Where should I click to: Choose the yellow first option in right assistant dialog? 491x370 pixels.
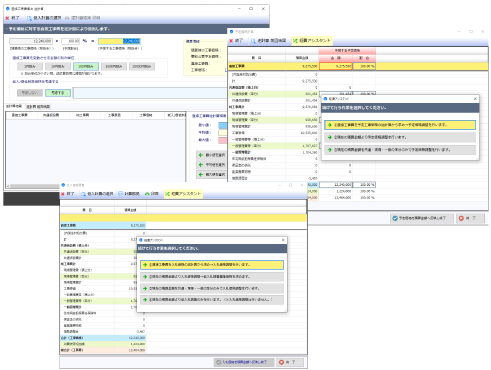coord(400,125)
